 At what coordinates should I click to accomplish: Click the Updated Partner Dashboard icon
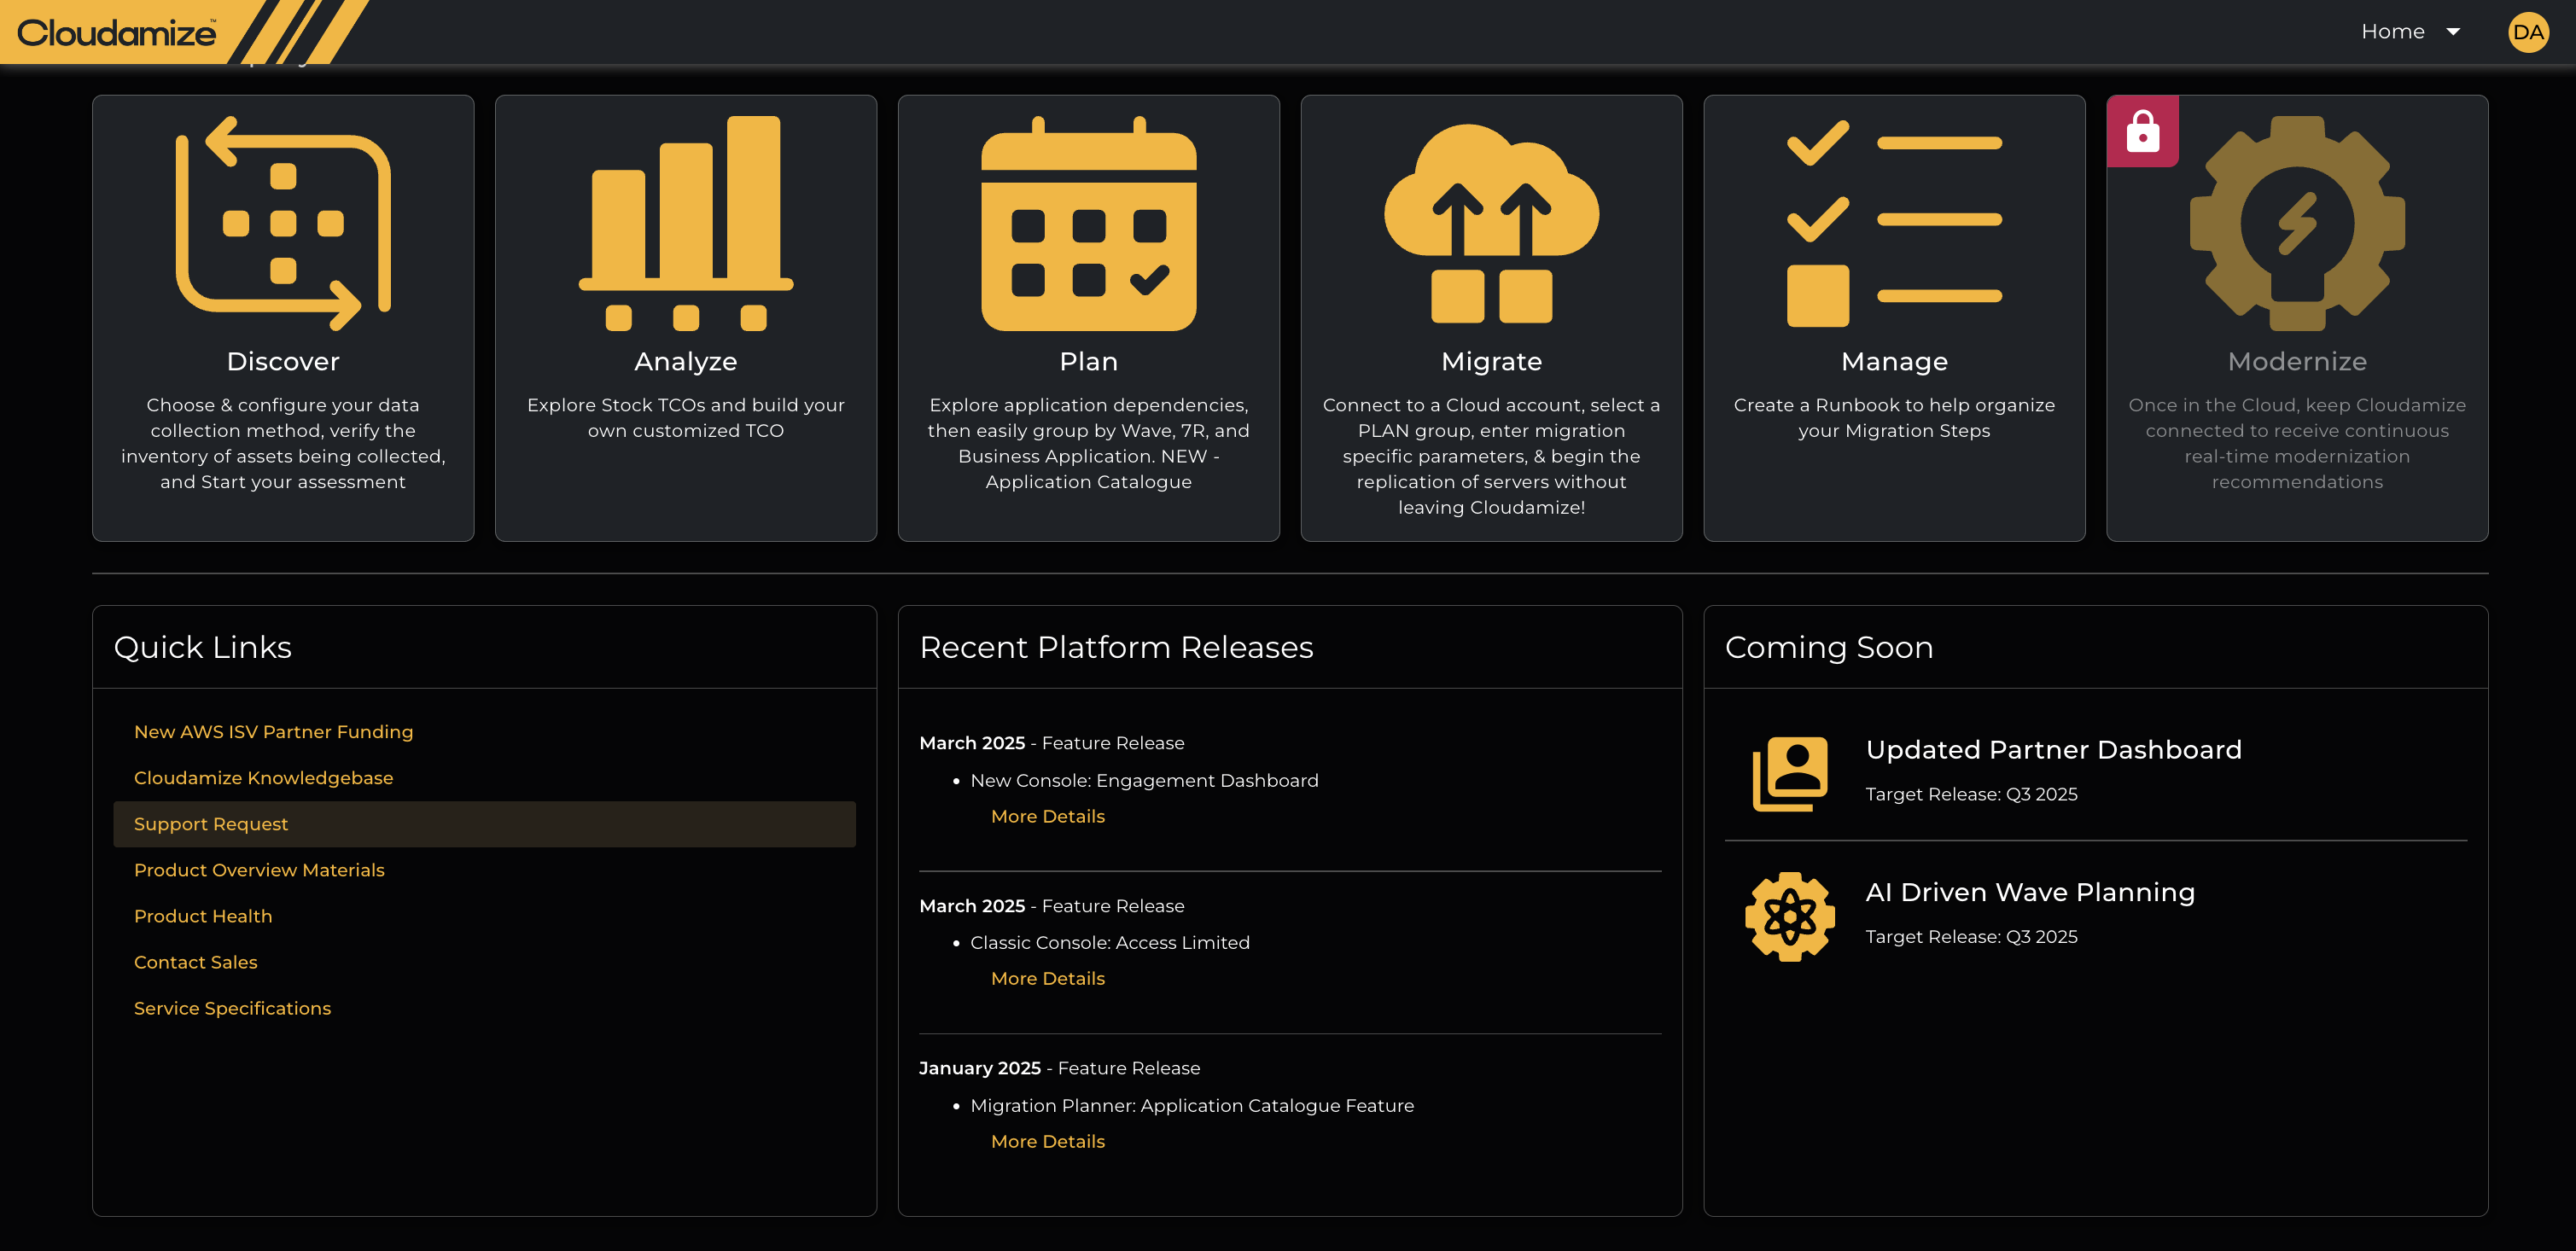[x=1790, y=774]
